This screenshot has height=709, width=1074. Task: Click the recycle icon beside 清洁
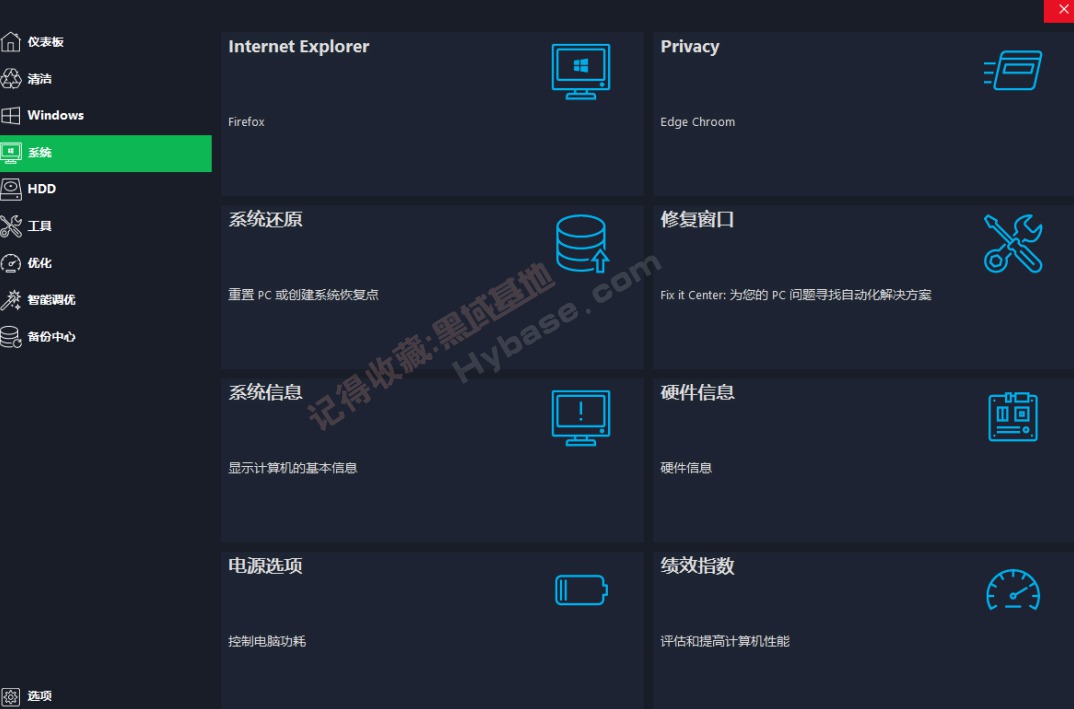tap(10, 79)
